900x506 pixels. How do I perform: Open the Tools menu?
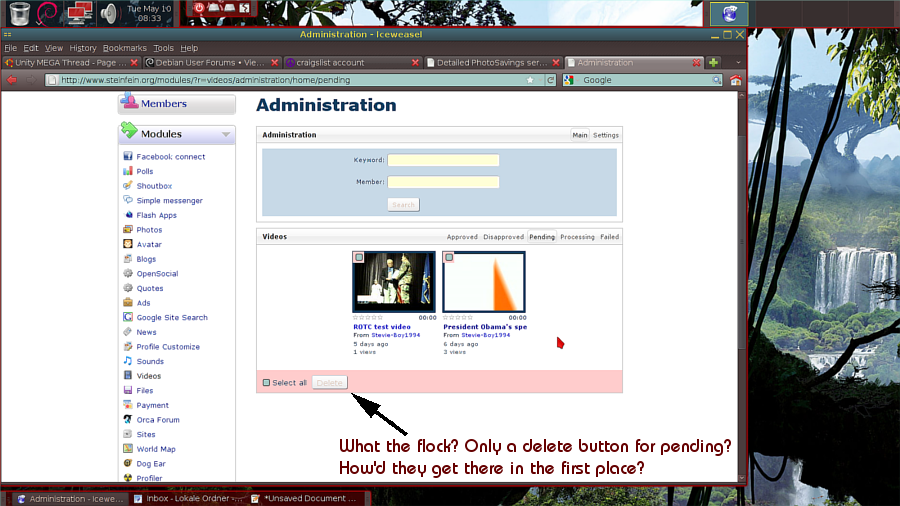click(163, 48)
